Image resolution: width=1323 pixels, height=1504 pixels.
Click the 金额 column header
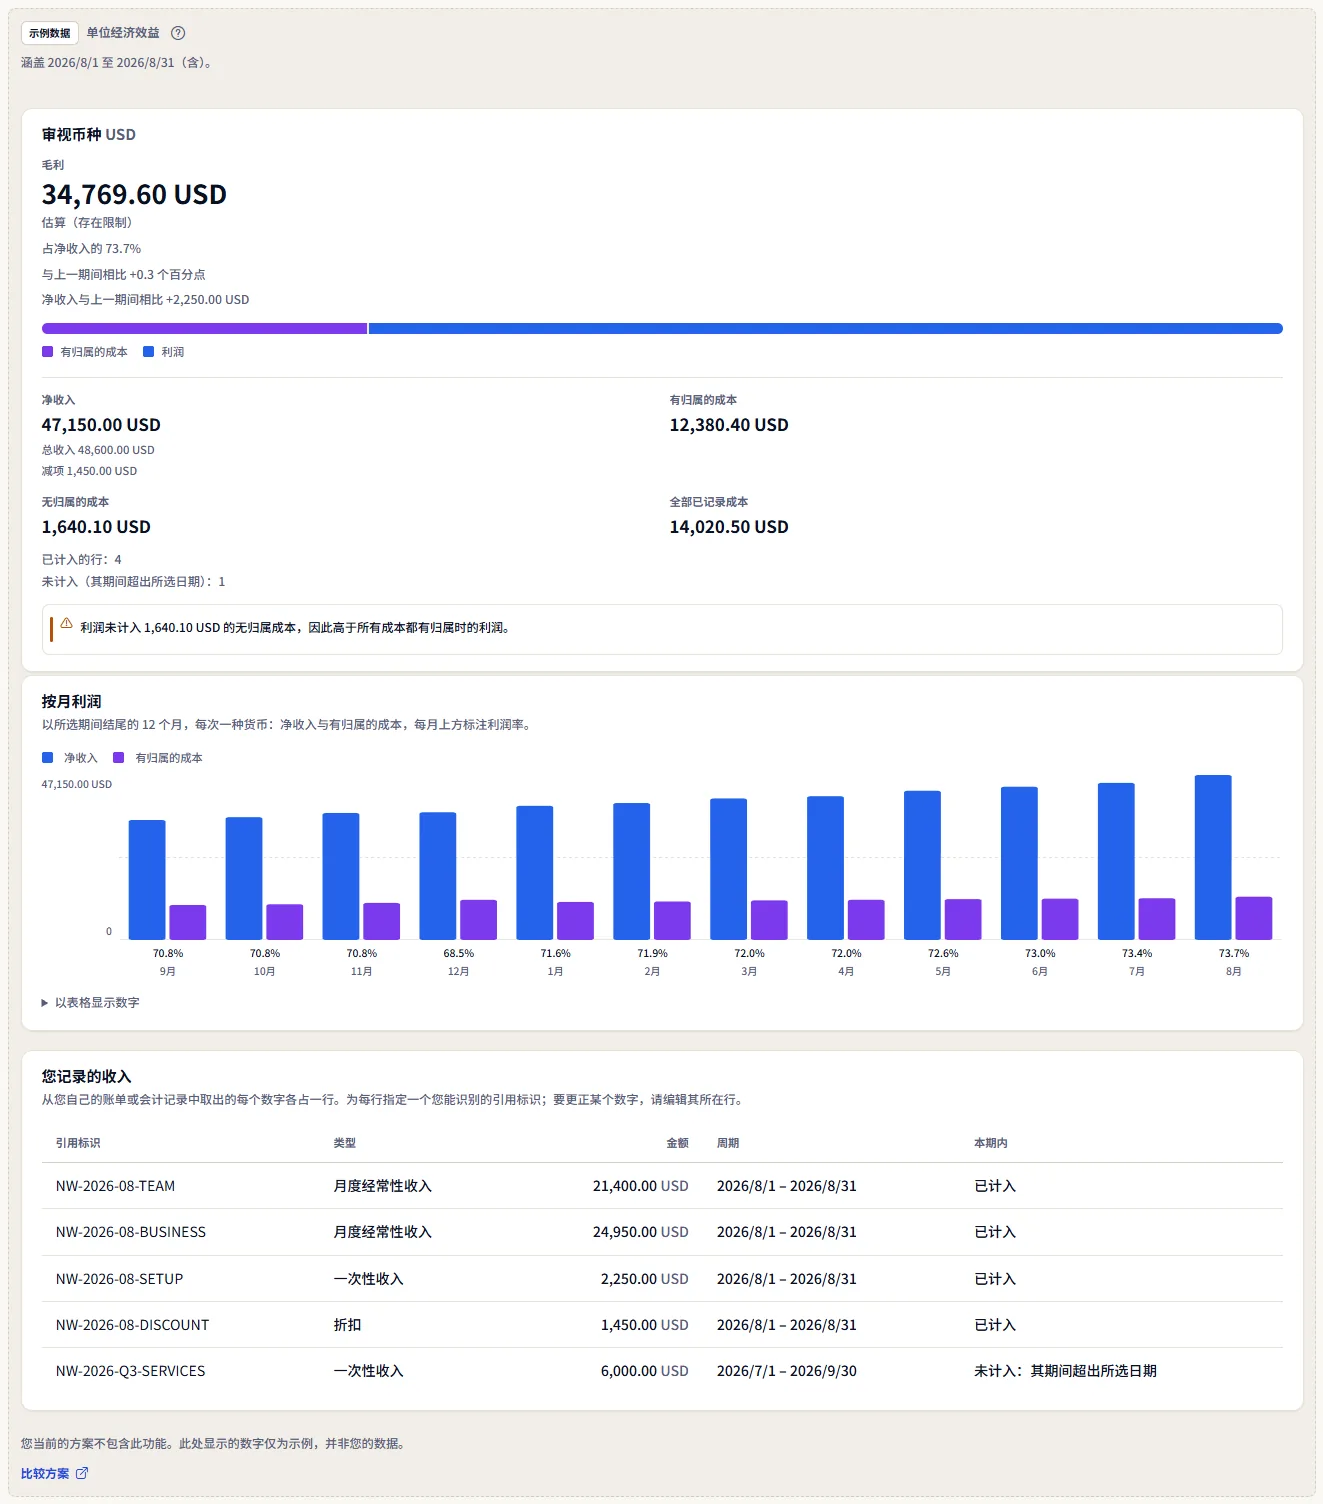click(x=677, y=1143)
